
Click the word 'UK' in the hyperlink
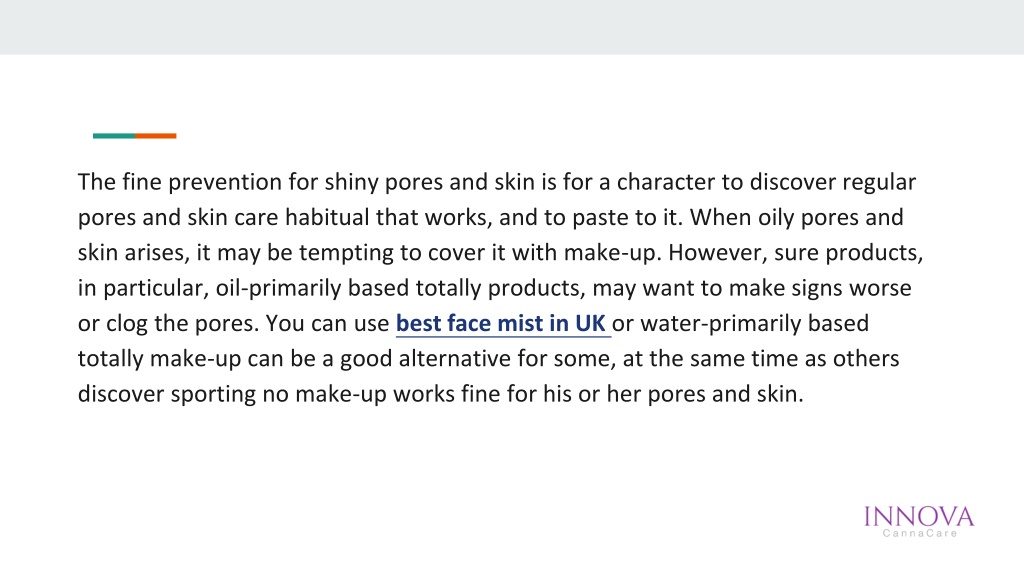pyautogui.click(x=590, y=323)
